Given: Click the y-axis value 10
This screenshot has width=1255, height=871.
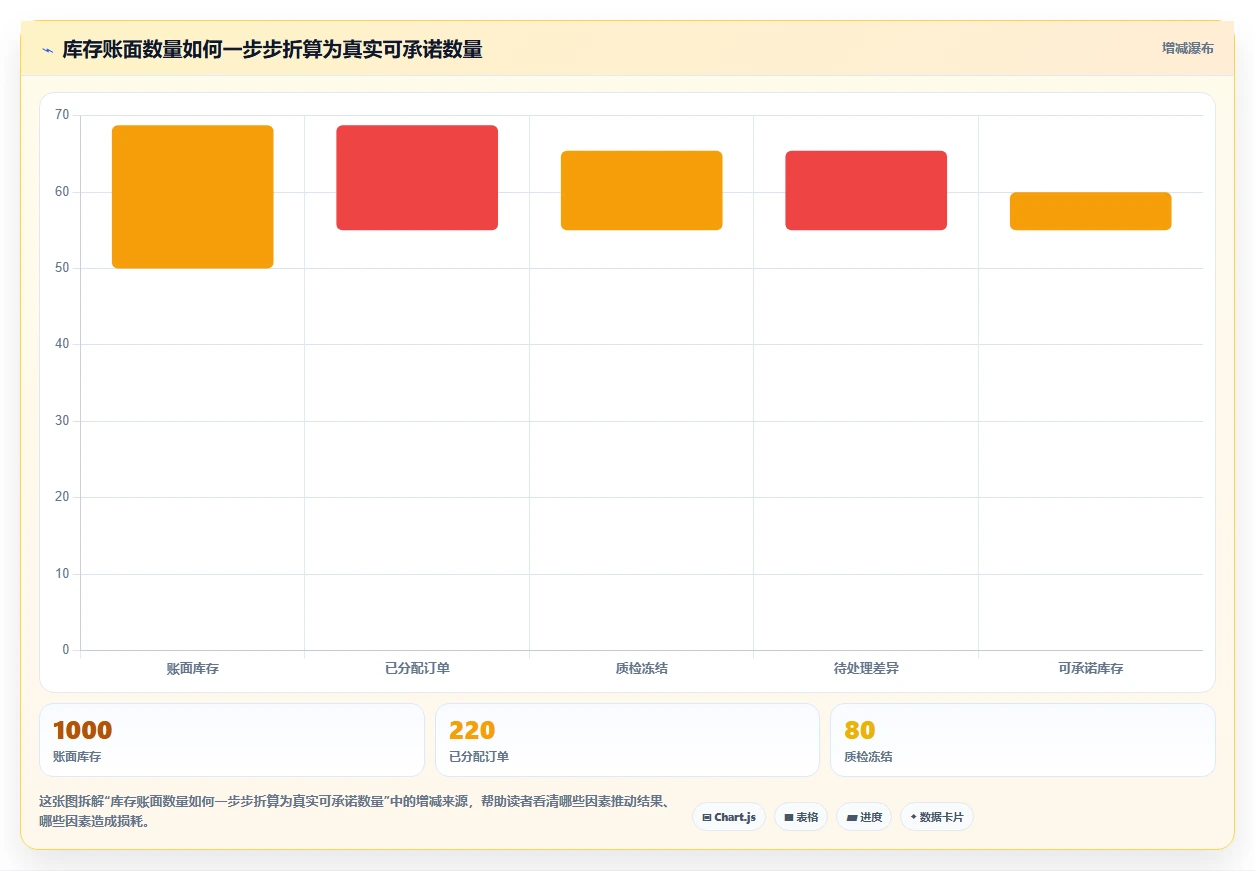Looking at the screenshot, I should click(x=62, y=574).
